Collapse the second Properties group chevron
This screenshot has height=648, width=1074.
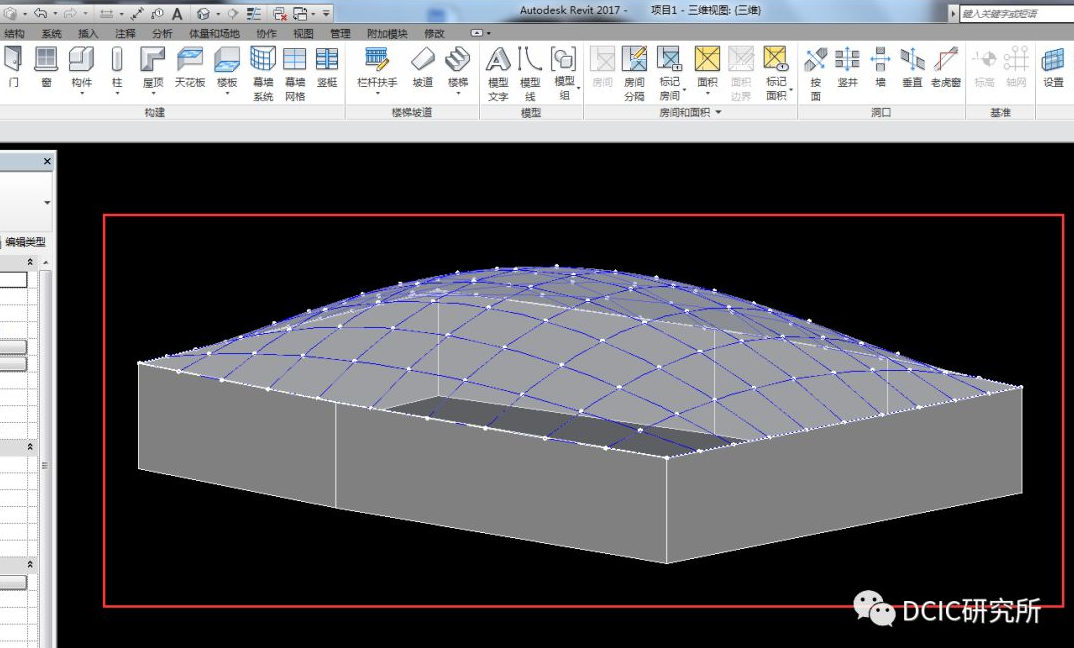coord(30,447)
